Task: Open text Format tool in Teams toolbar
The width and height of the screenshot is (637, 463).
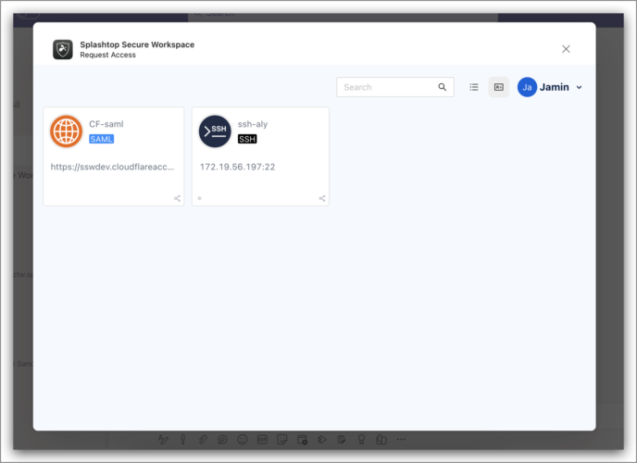Action: pos(163,439)
